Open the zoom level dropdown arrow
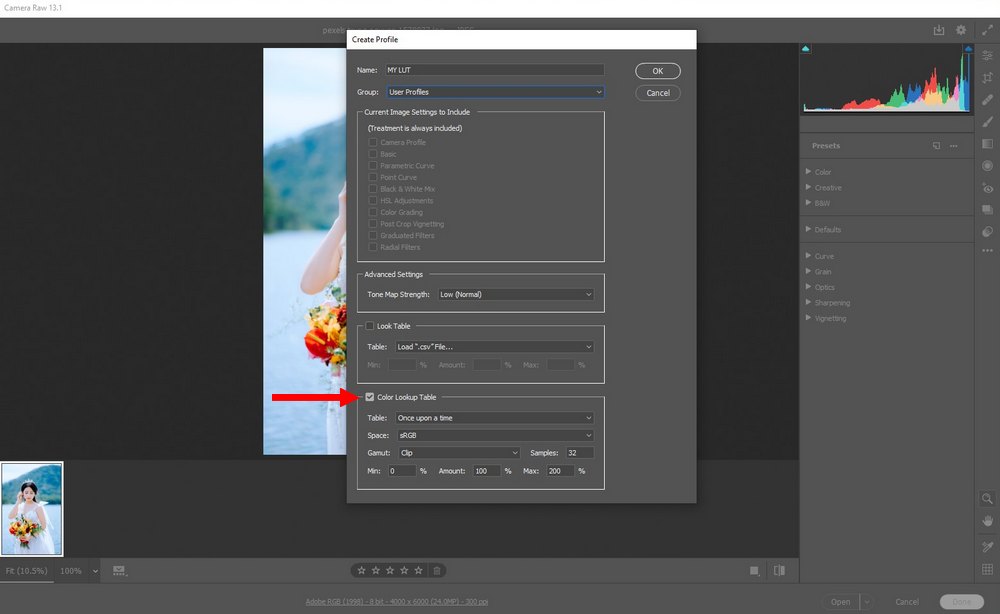The image size is (1000, 614). coord(95,571)
